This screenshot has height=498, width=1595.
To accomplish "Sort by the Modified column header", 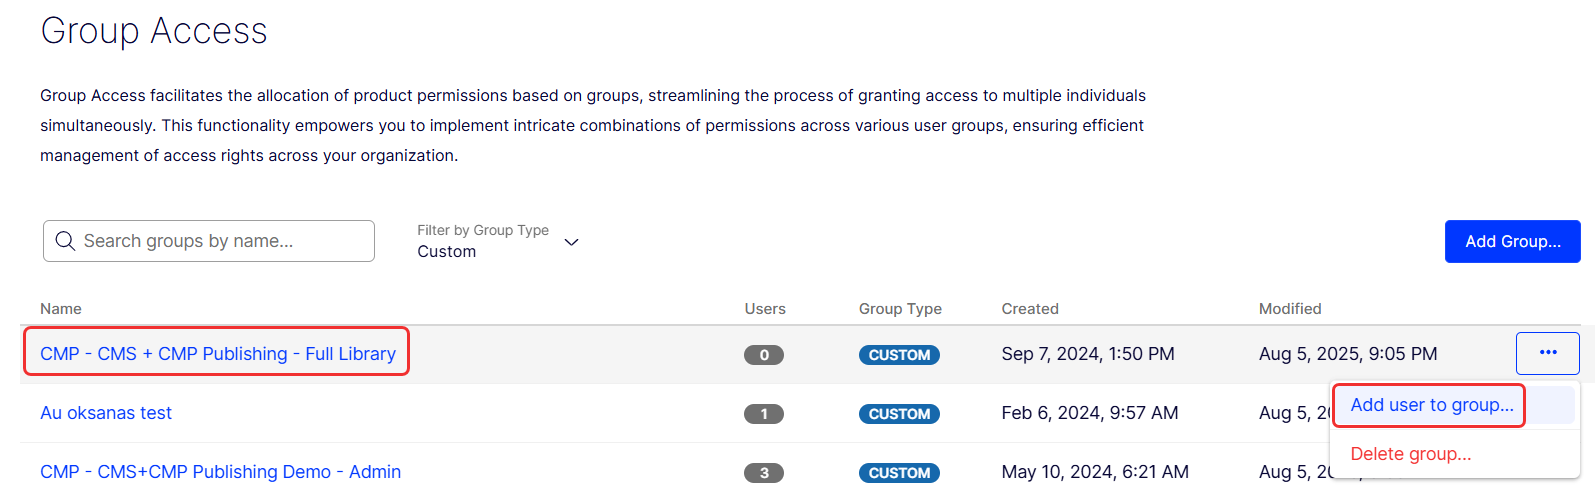I will [1290, 309].
